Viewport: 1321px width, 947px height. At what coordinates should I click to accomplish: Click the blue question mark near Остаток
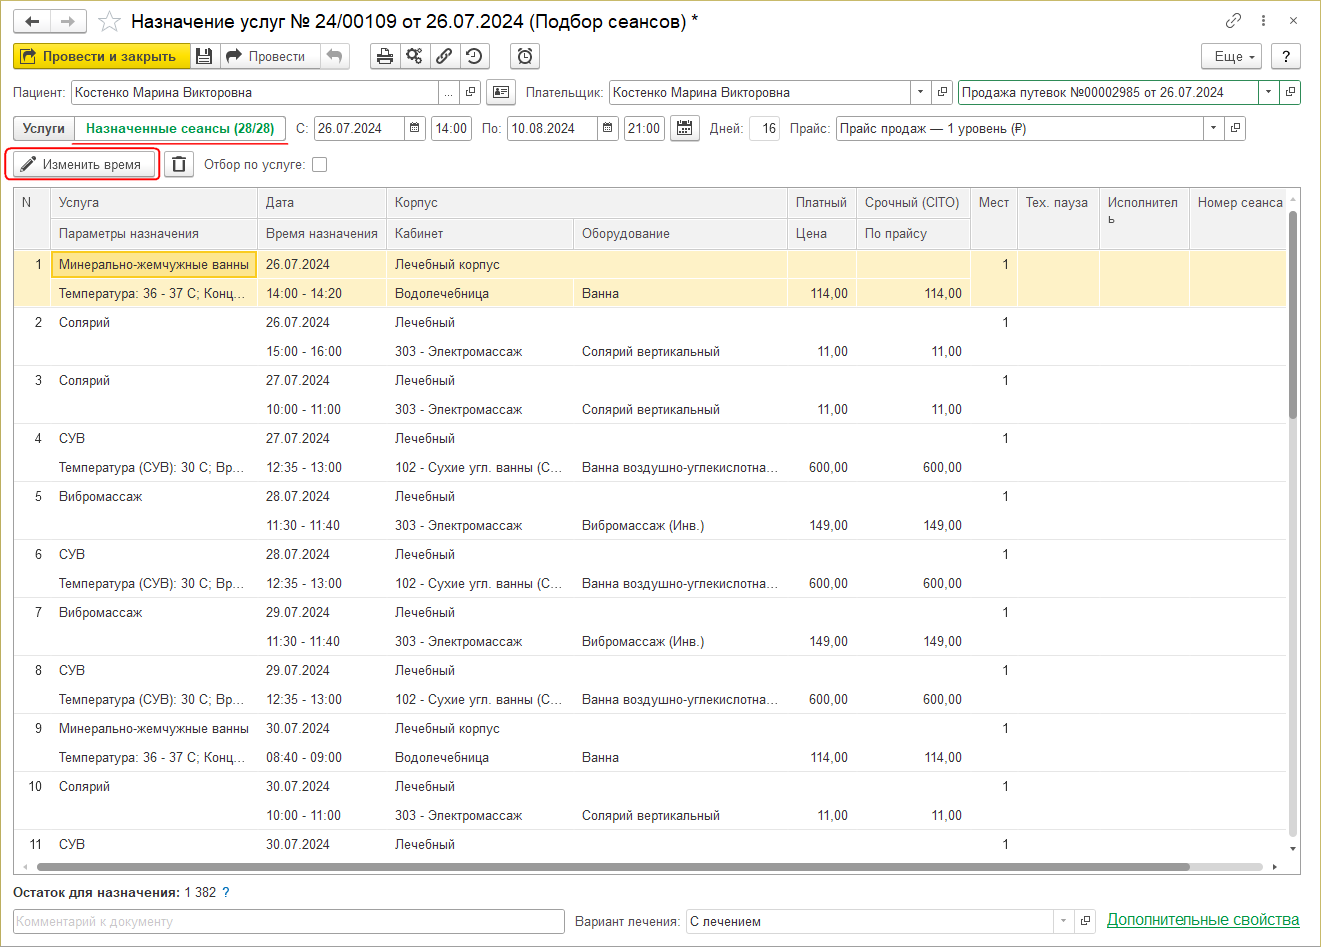(x=226, y=892)
